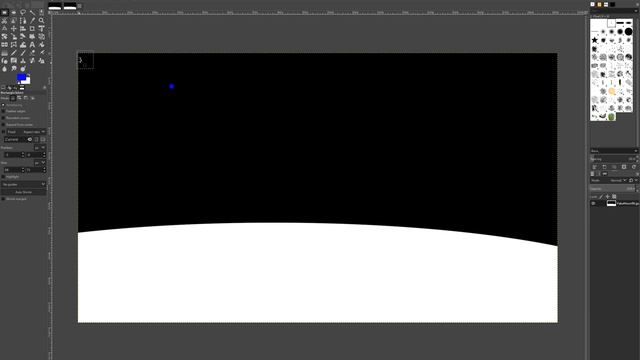Viewport: 640px width, 360px height.
Task: Toggle visibility eye of the layer
Action: coord(593,203)
